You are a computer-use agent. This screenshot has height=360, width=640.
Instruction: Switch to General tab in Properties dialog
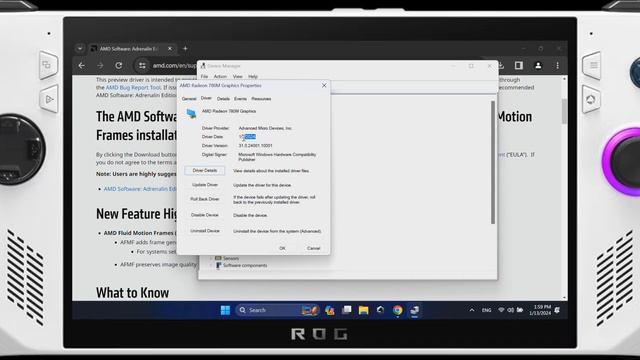click(x=189, y=99)
